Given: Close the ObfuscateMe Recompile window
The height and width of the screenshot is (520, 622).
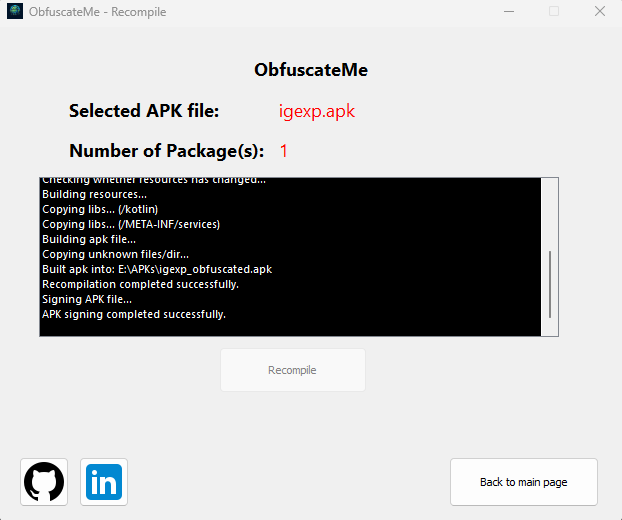Looking at the screenshot, I should [599, 12].
